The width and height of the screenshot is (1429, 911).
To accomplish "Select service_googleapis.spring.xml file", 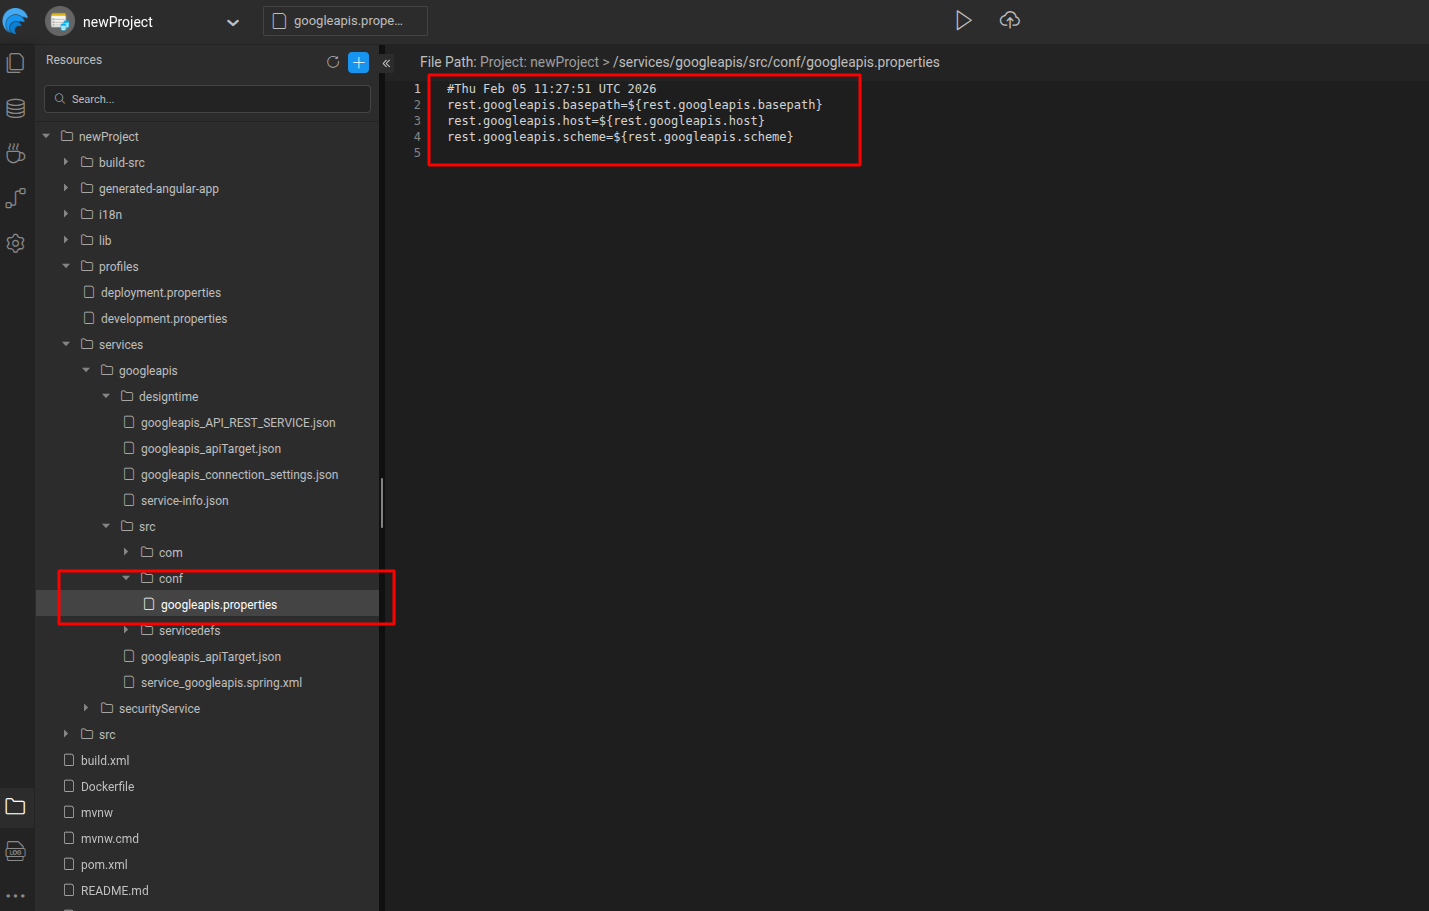I will point(220,683).
